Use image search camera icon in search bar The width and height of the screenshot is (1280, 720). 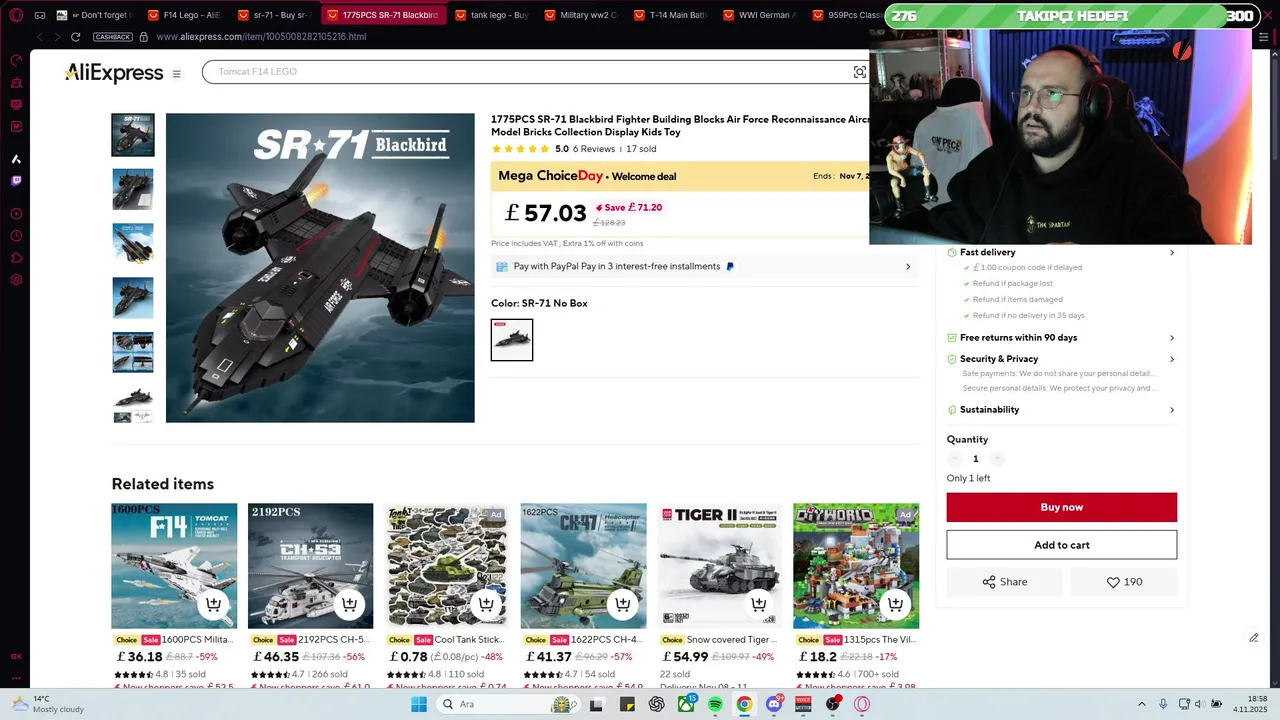click(x=859, y=72)
